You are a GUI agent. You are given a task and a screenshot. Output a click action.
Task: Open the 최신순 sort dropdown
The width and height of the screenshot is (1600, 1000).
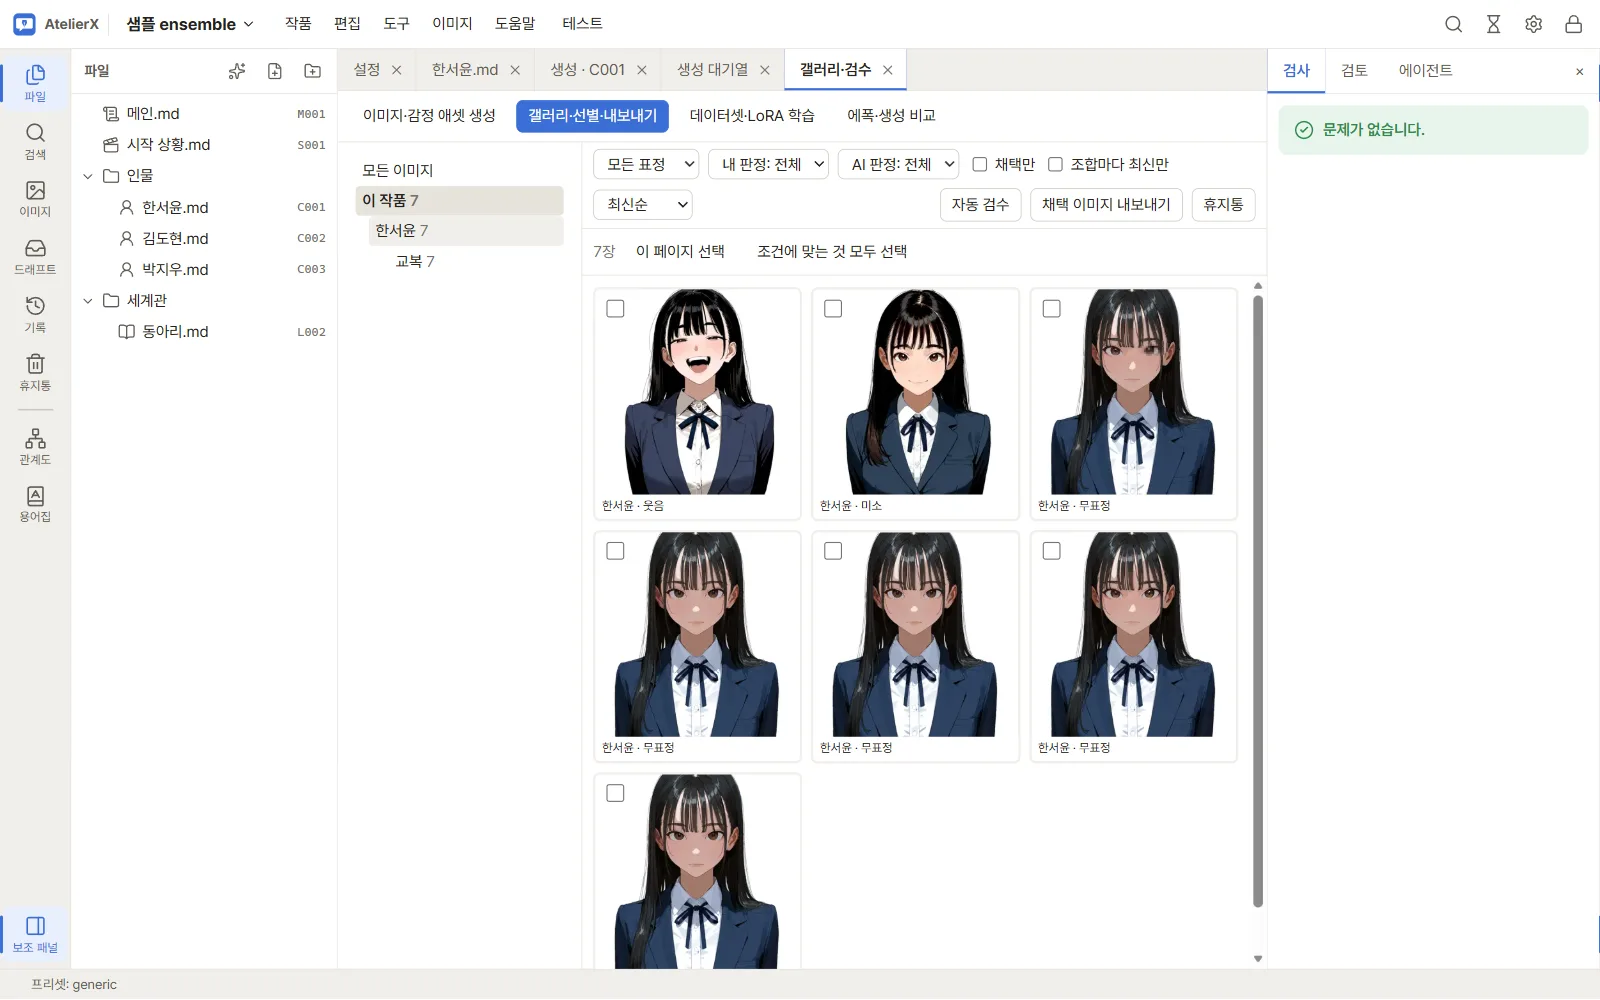click(642, 205)
